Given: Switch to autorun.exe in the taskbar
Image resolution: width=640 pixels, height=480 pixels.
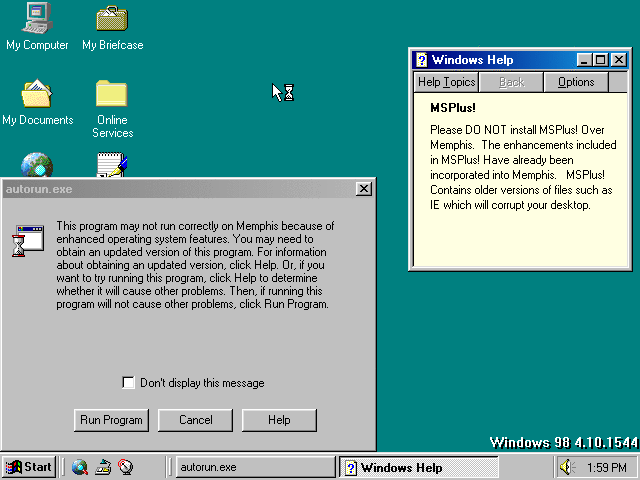Looking at the screenshot, I should pos(256,467).
